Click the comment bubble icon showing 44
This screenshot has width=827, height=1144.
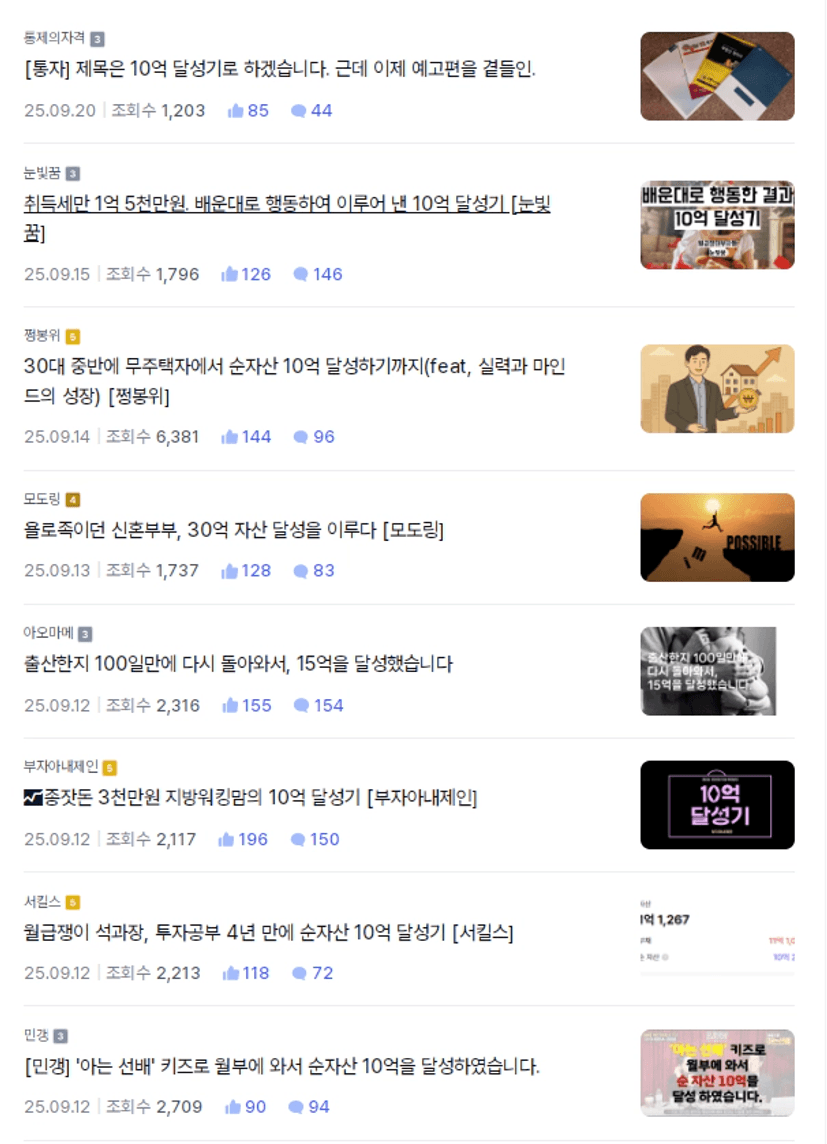click(298, 111)
